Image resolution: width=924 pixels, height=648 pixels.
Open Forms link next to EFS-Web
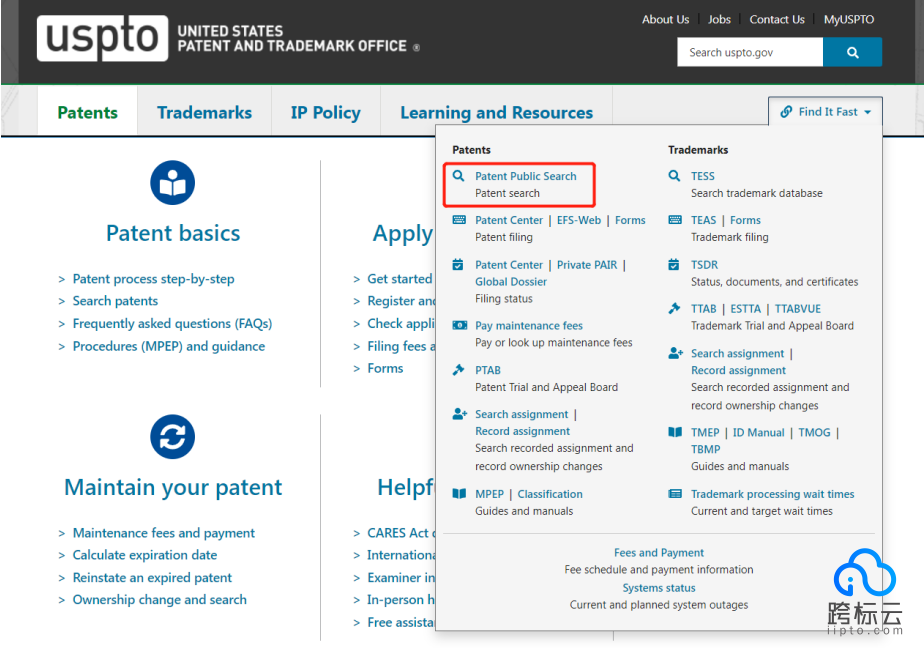coord(630,220)
